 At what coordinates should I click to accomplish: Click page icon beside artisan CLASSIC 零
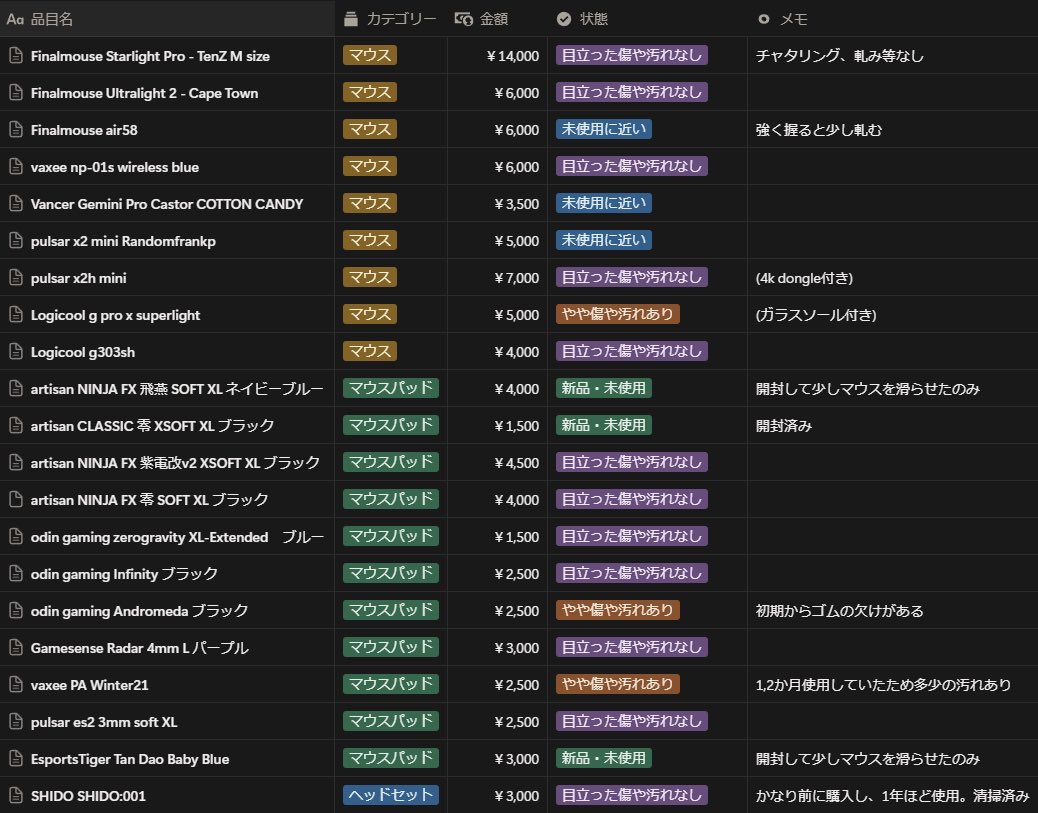[x=16, y=426]
